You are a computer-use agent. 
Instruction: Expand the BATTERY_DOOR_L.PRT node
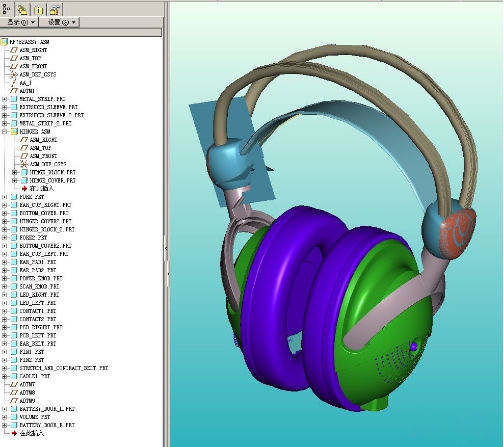[4, 409]
